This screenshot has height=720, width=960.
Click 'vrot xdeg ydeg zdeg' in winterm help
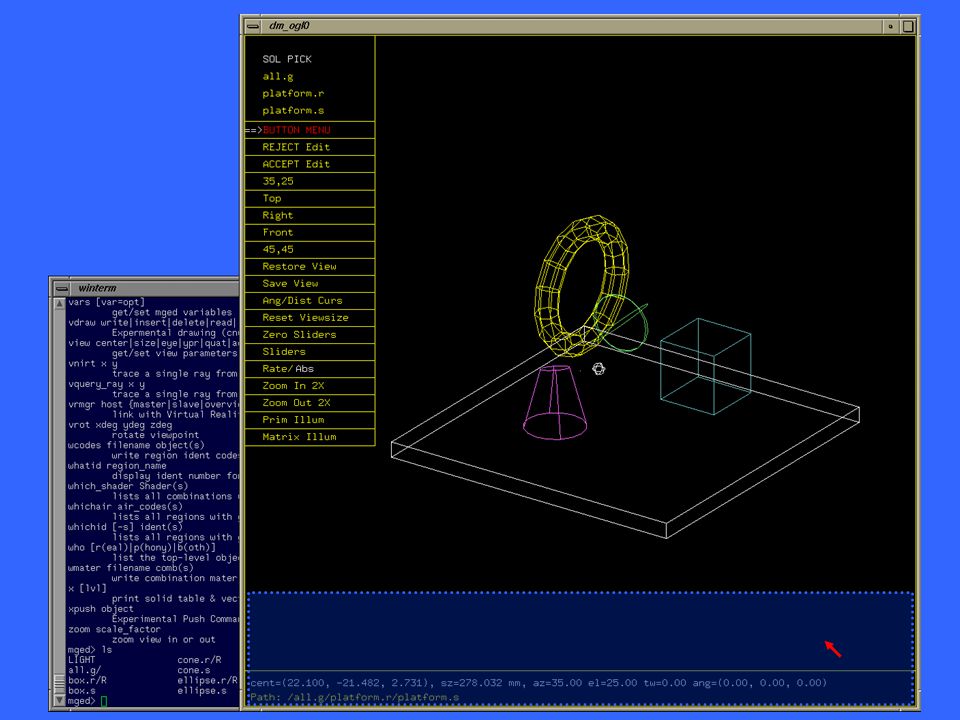120,425
